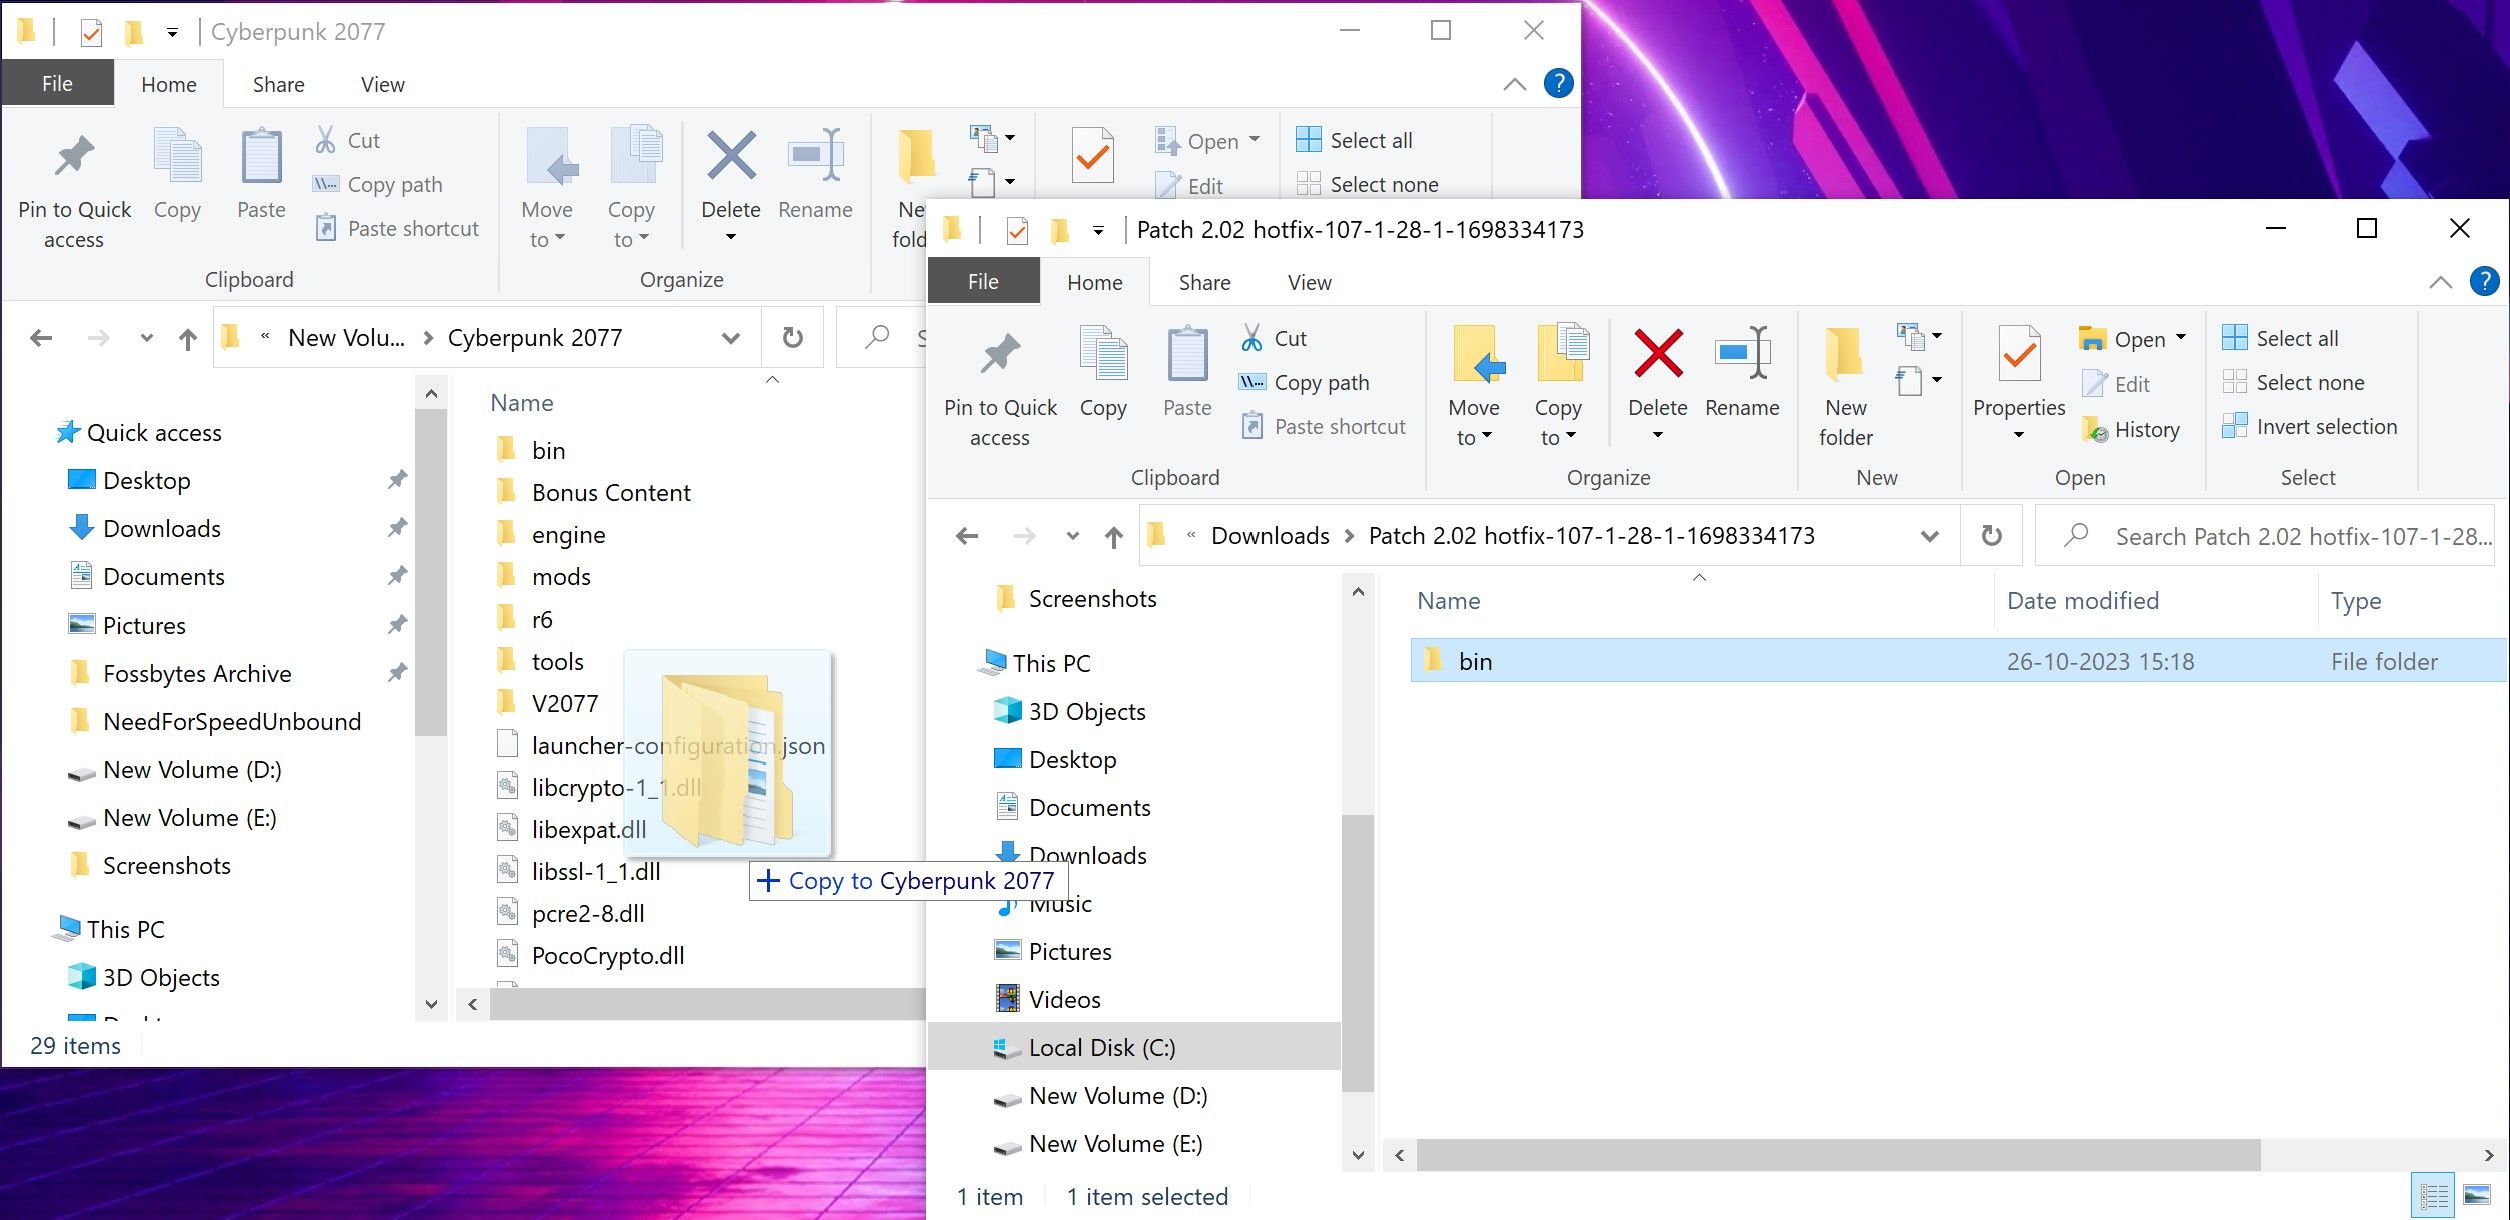The height and width of the screenshot is (1220, 2510).
Task: Collapse the ribbon with the chevron
Action: (2440, 281)
